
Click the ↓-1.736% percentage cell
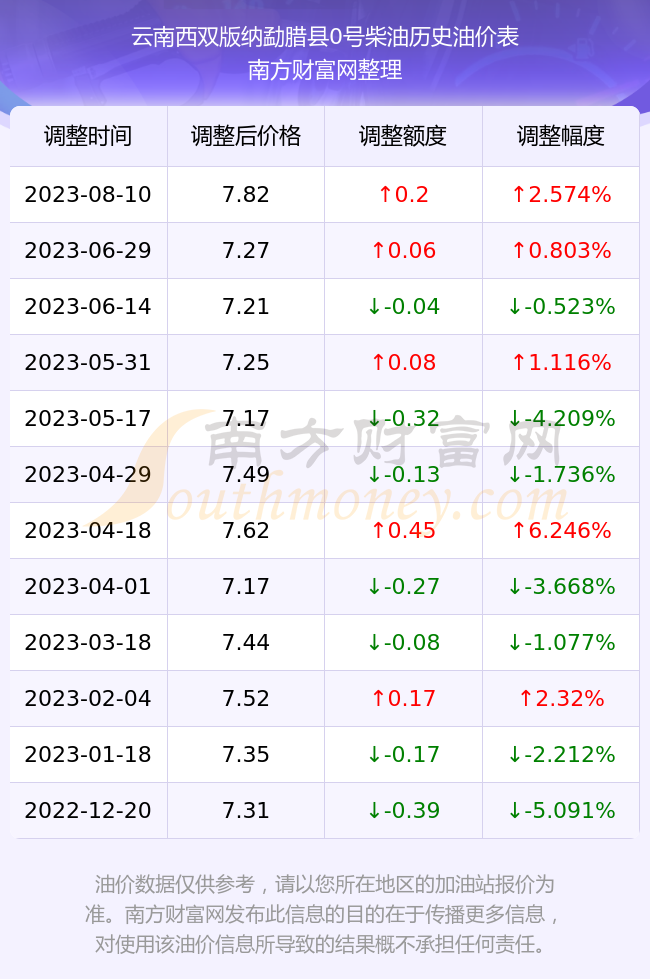[561, 474]
